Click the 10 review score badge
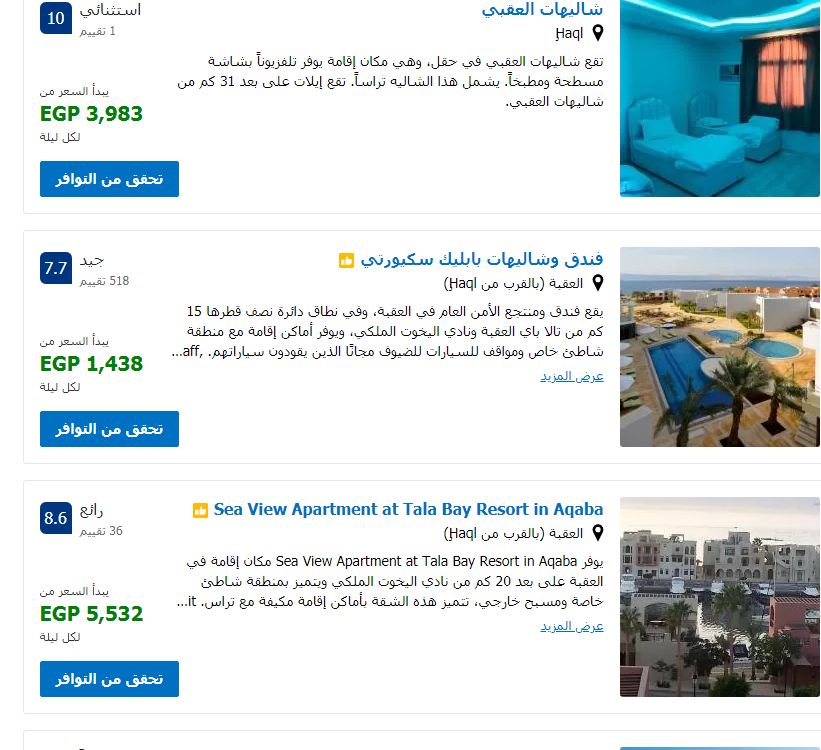The width and height of the screenshot is (821, 750). pyautogui.click(x=56, y=18)
